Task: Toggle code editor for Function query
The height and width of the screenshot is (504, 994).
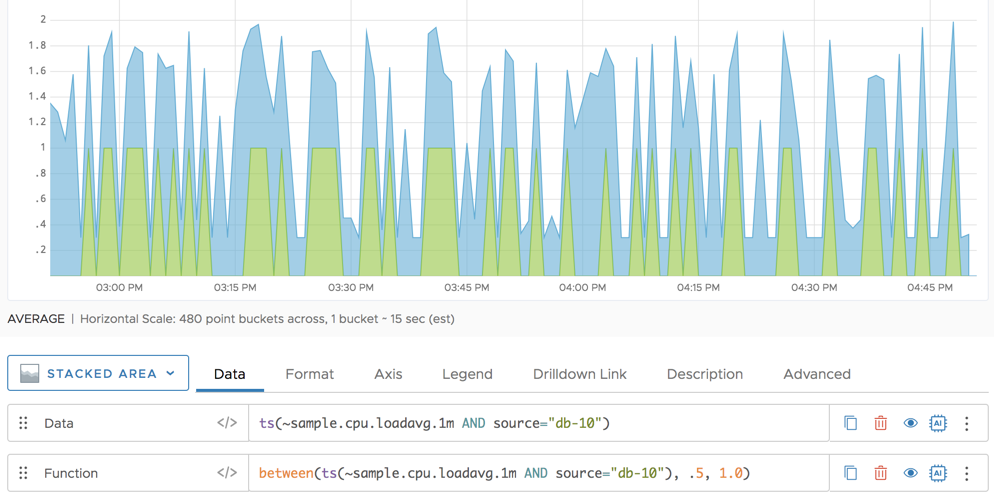Action: click(227, 473)
